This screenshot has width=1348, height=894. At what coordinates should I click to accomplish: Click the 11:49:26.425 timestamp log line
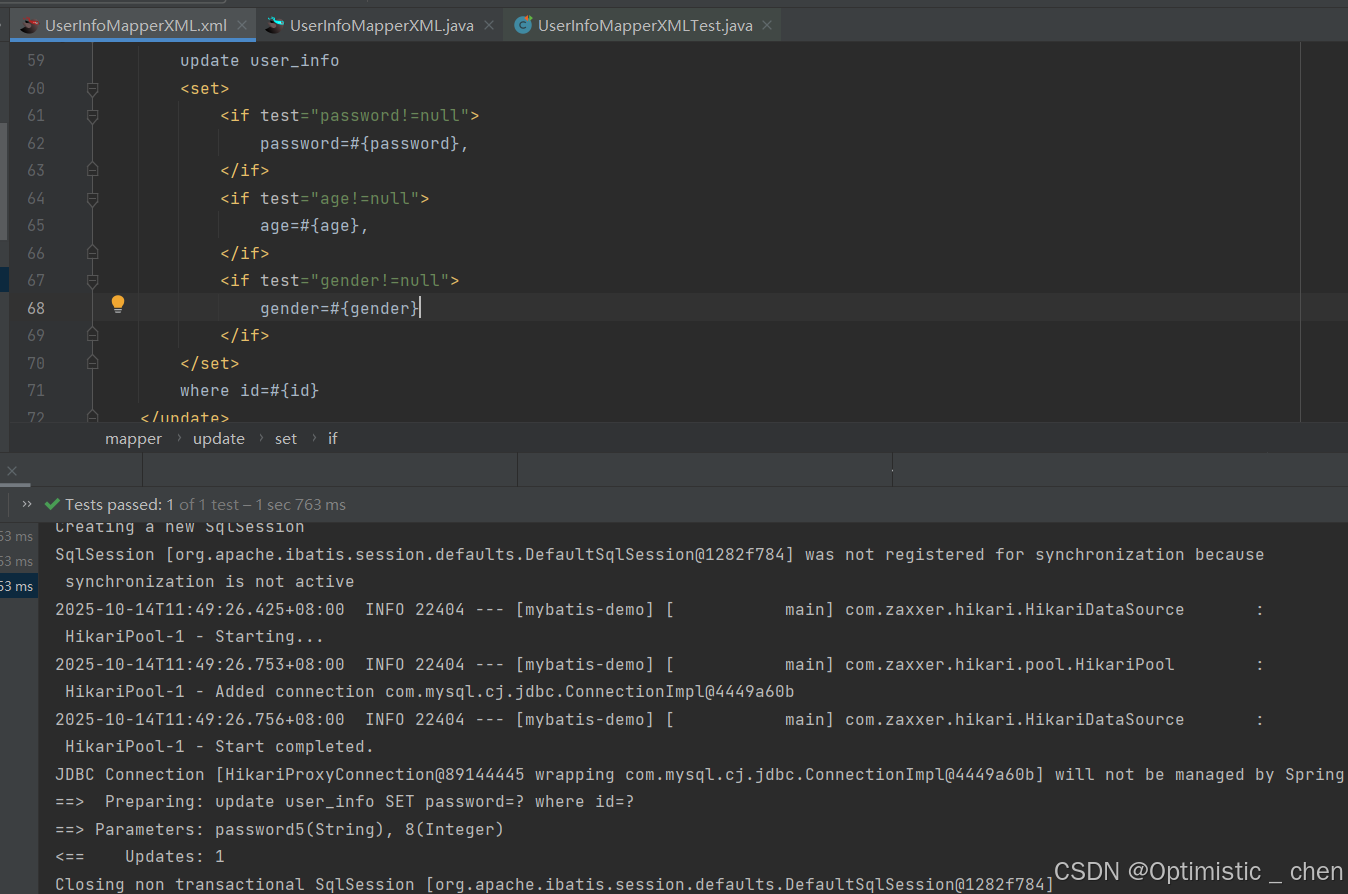click(660, 609)
